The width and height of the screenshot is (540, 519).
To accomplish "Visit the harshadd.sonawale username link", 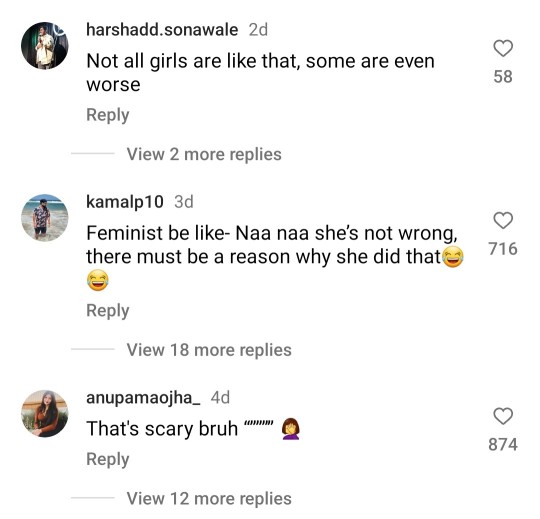I will pyautogui.click(x=162, y=30).
